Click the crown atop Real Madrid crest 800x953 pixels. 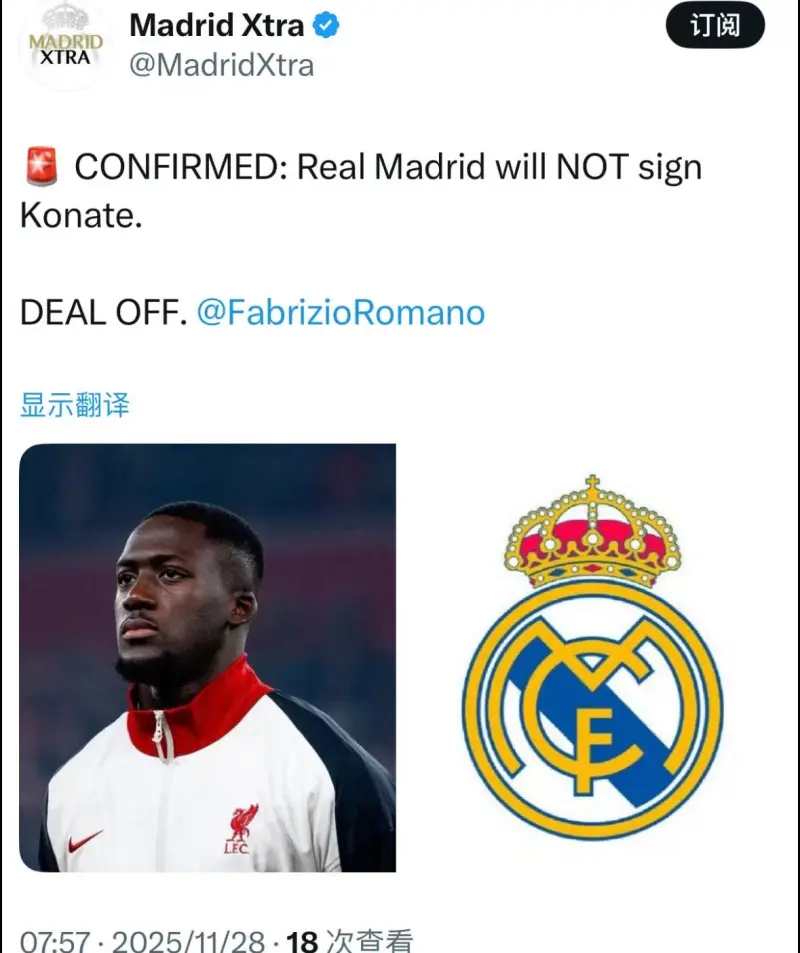(x=592, y=531)
